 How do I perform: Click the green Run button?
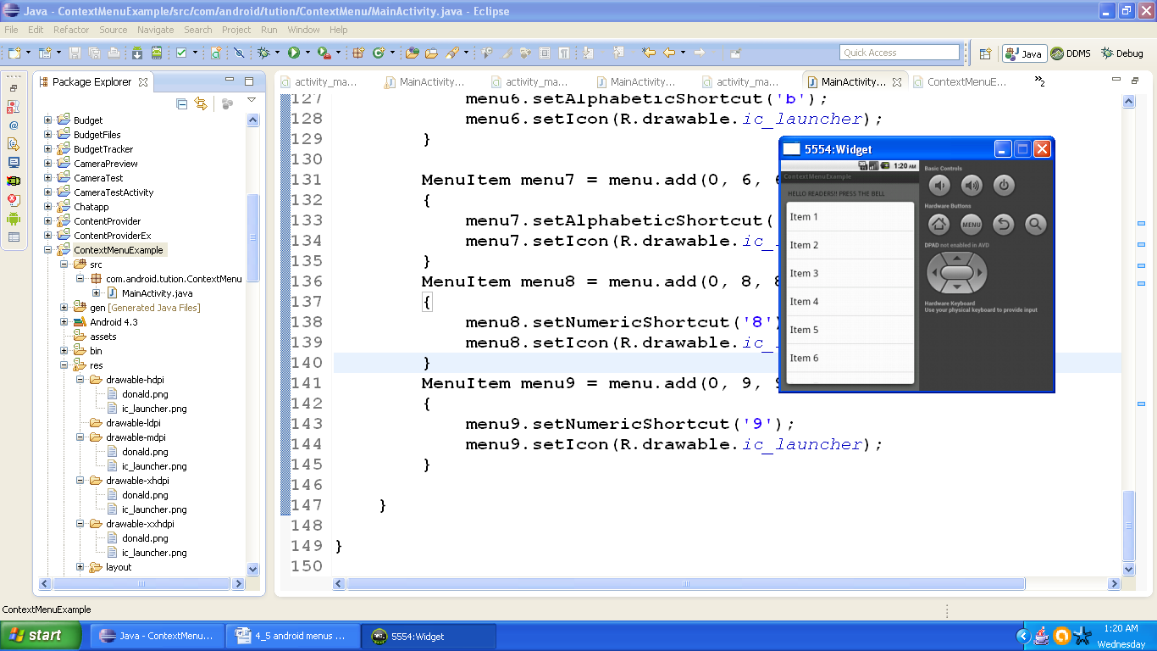click(294, 52)
